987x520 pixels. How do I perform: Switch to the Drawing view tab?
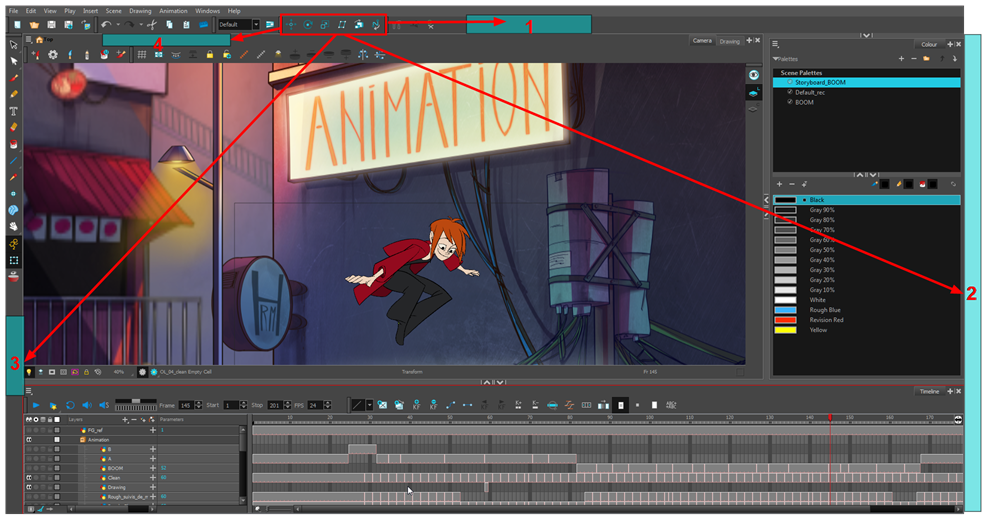tap(730, 42)
